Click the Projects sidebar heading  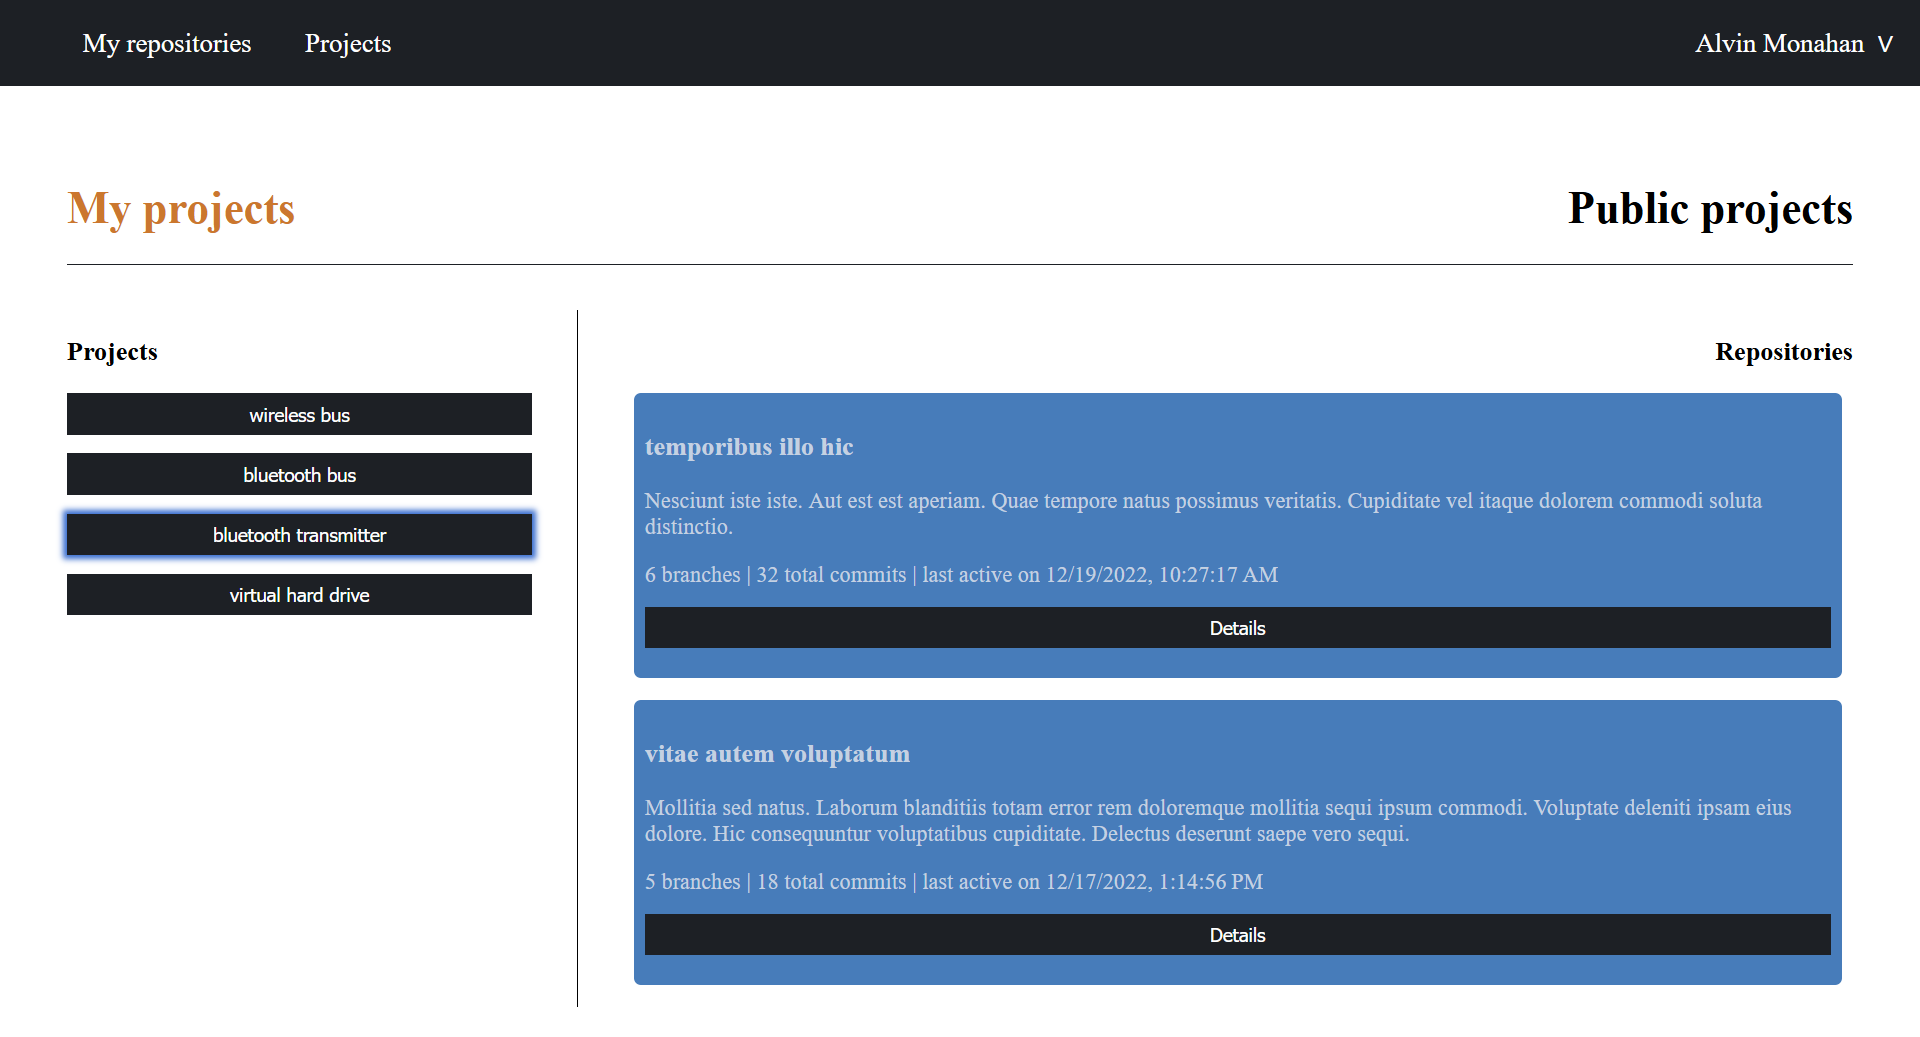pos(112,352)
